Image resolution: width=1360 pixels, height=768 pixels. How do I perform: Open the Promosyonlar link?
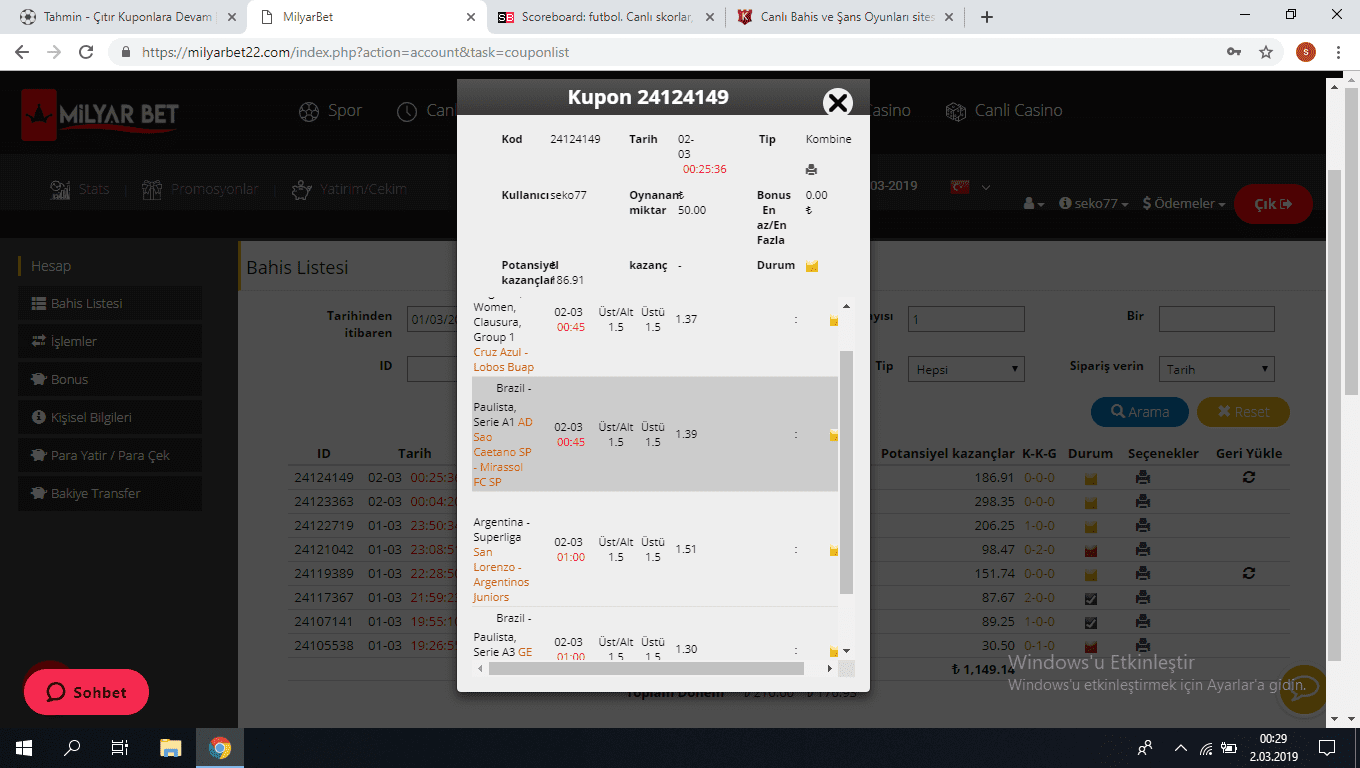(x=200, y=189)
